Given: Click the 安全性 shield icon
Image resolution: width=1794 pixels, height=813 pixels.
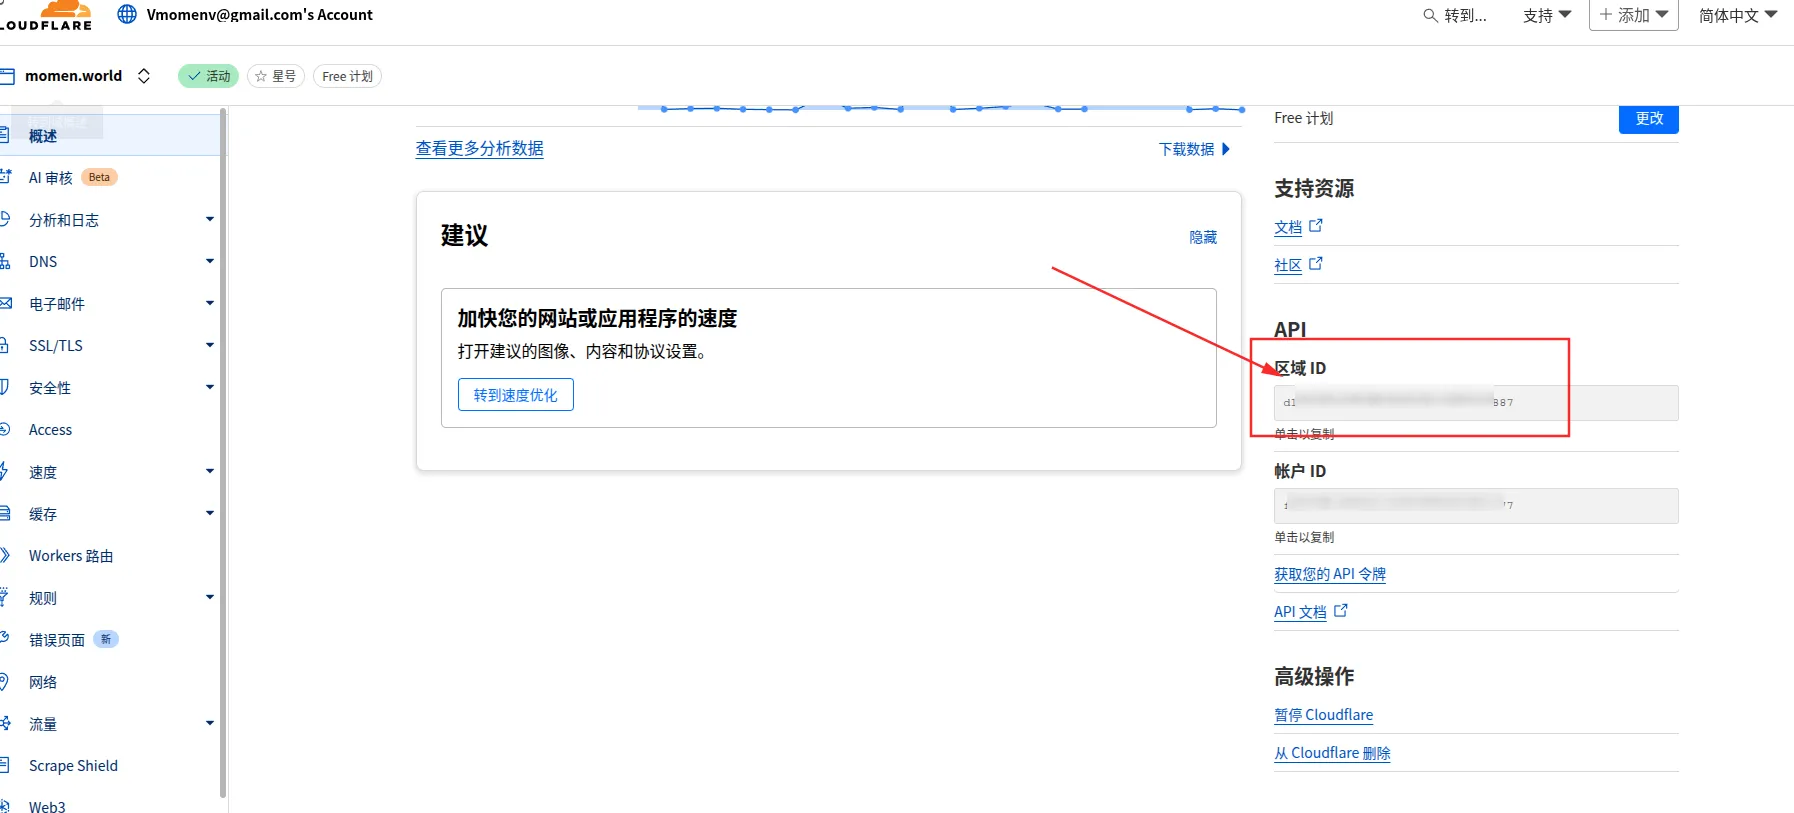Looking at the screenshot, I should pos(4,387).
